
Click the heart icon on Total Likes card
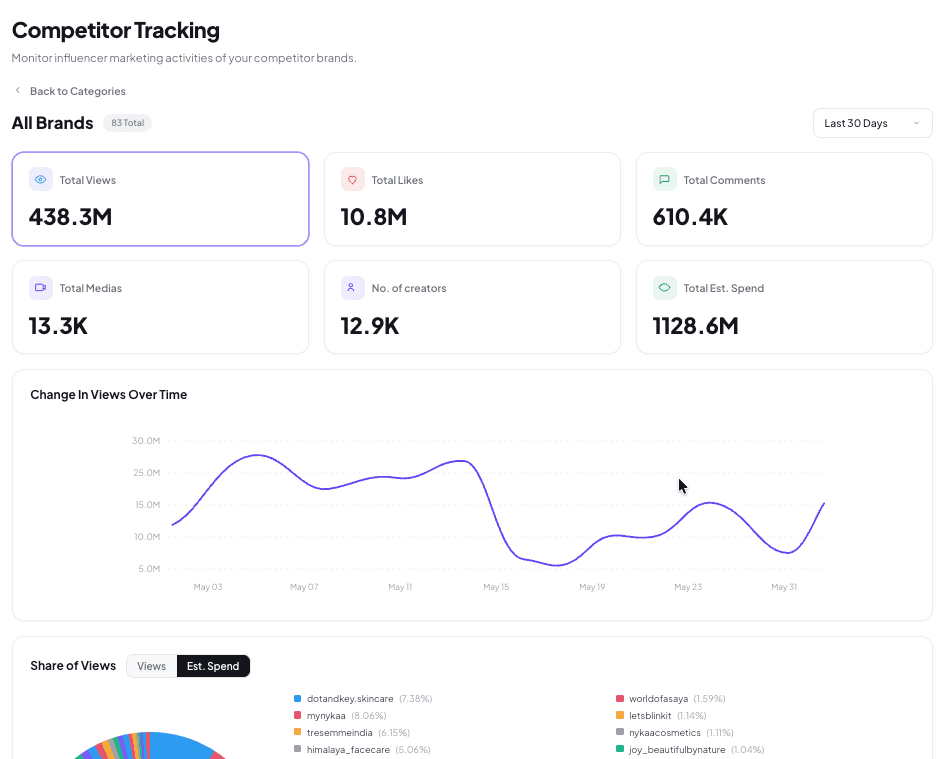[x=352, y=180]
